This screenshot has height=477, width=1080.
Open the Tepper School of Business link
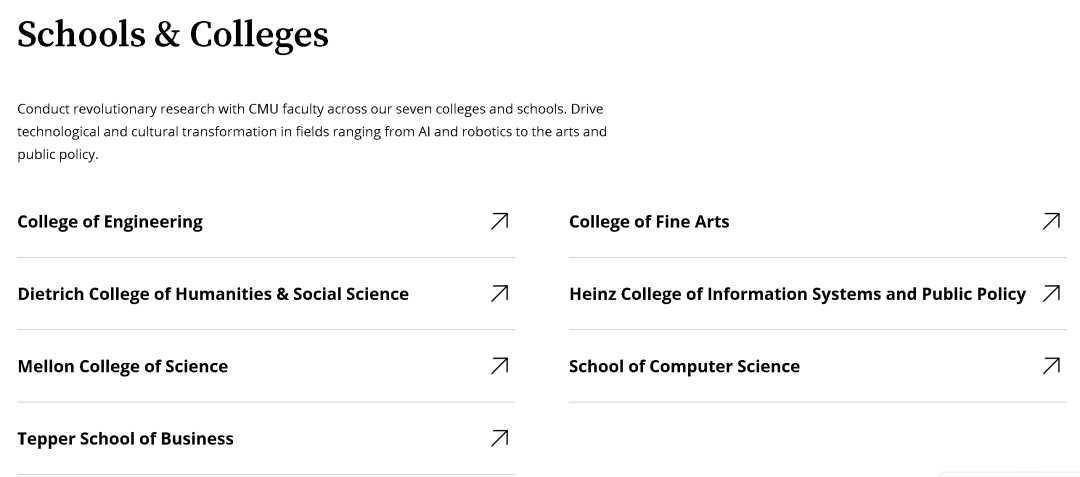(125, 439)
